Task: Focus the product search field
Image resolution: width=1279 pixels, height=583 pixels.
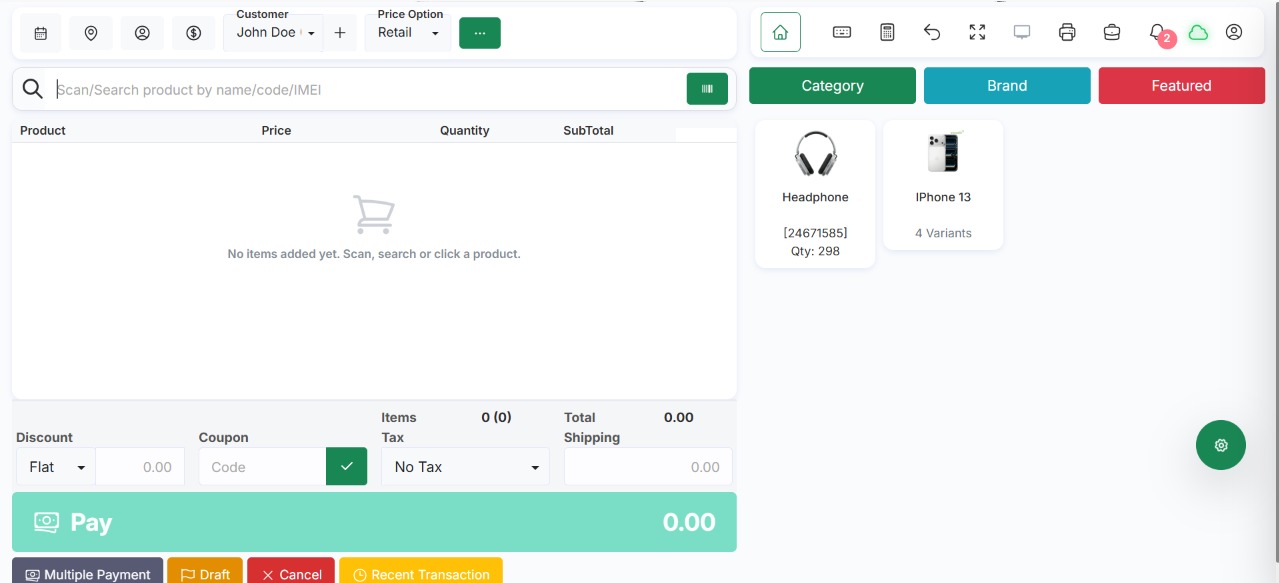Action: tap(367, 90)
